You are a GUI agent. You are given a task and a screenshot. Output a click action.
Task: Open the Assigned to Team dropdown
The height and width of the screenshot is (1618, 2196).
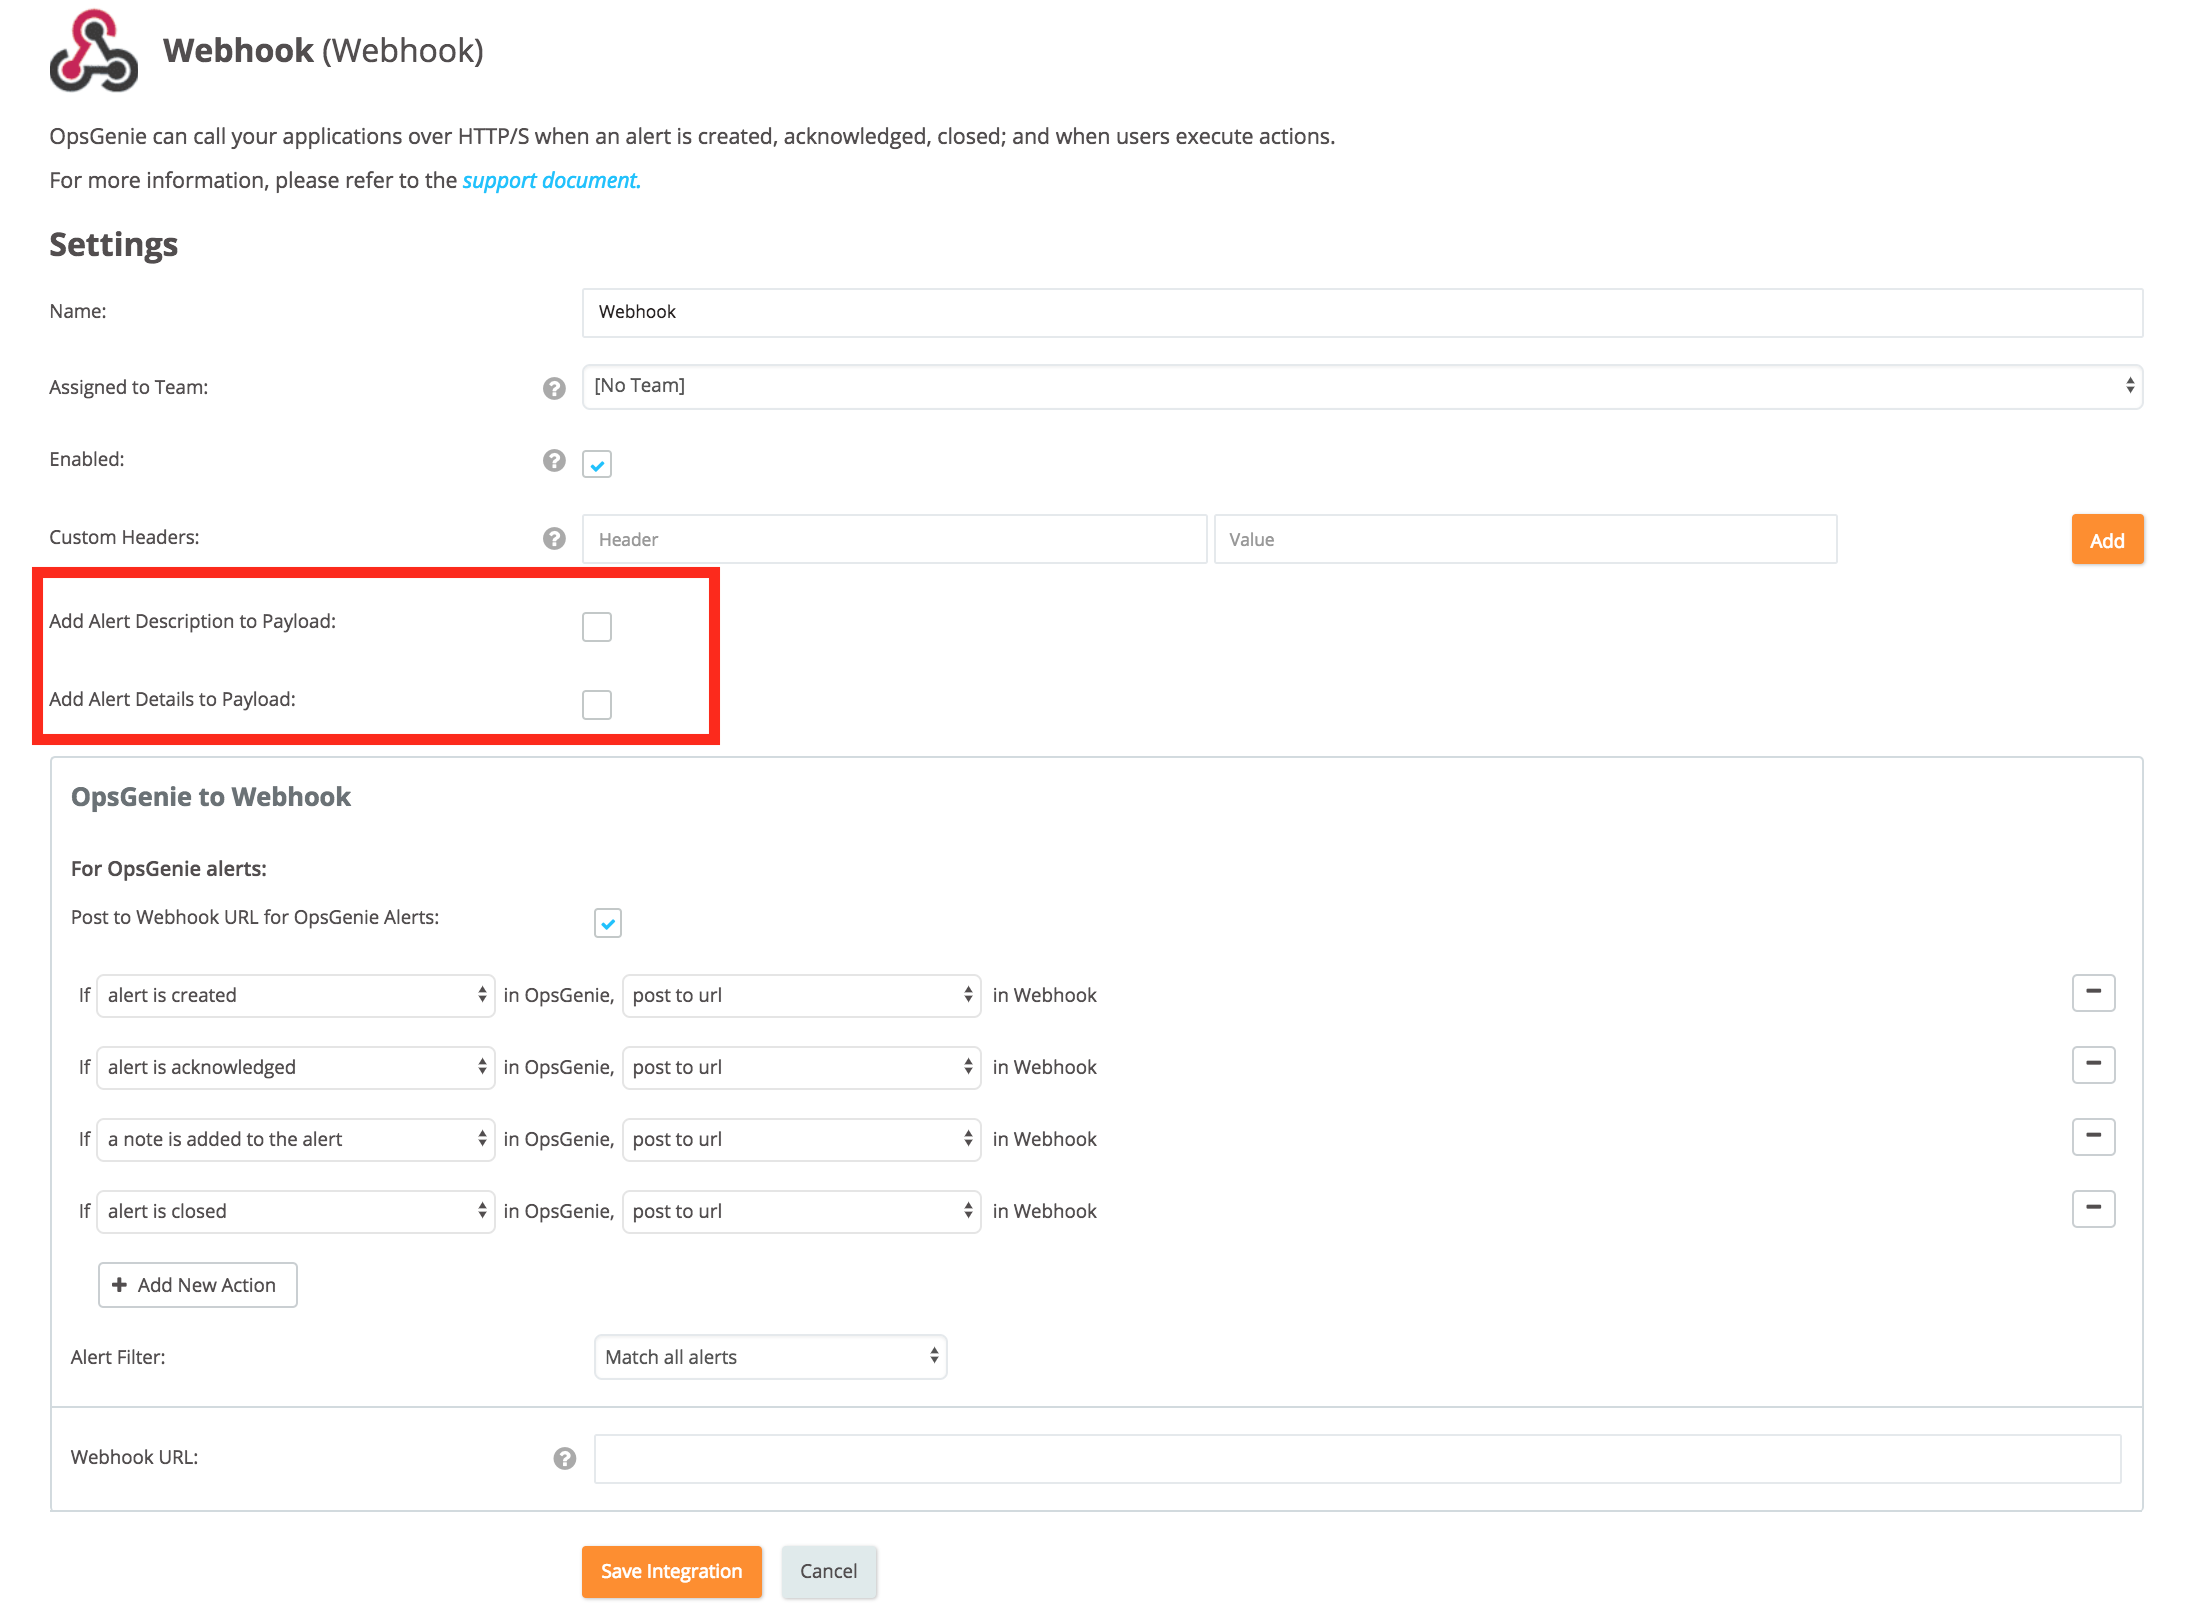(x=1361, y=386)
